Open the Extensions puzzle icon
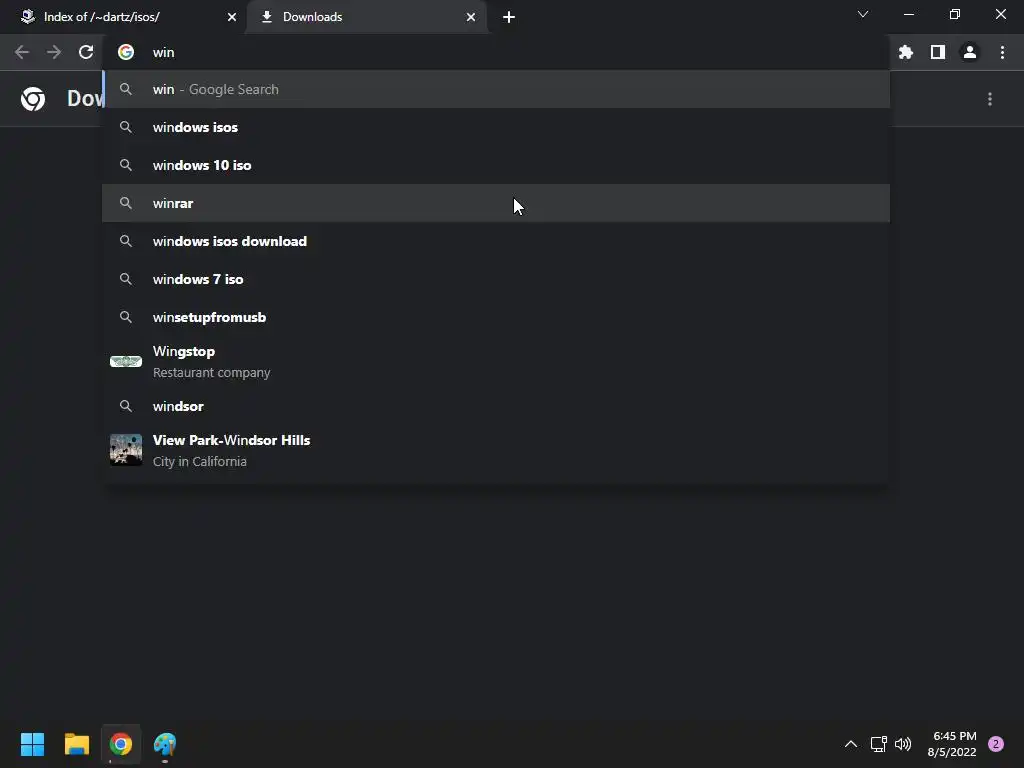 point(906,52)
